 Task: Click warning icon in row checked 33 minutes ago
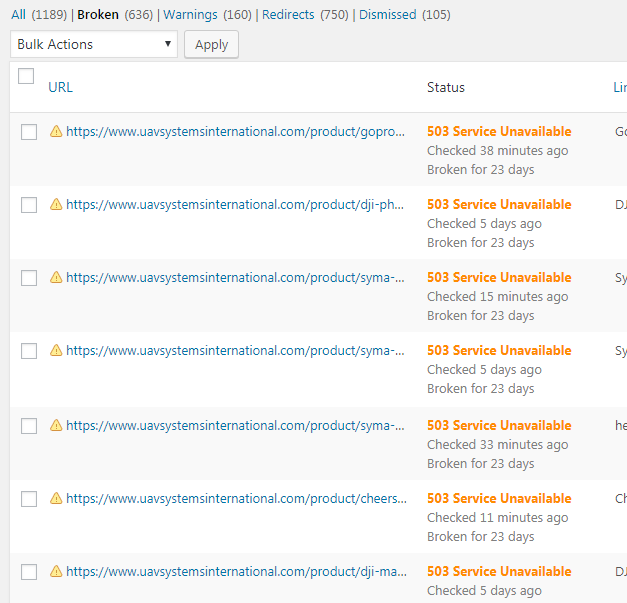(x=56, y=425)
